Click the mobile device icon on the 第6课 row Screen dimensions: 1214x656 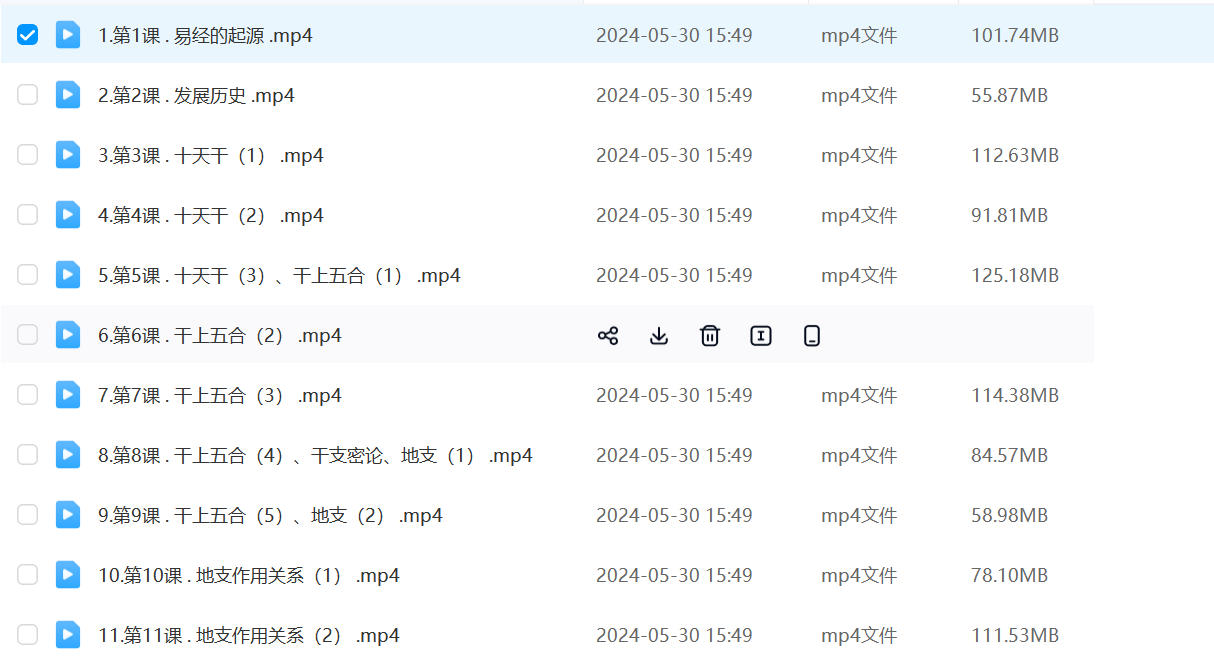coord(812,336)
